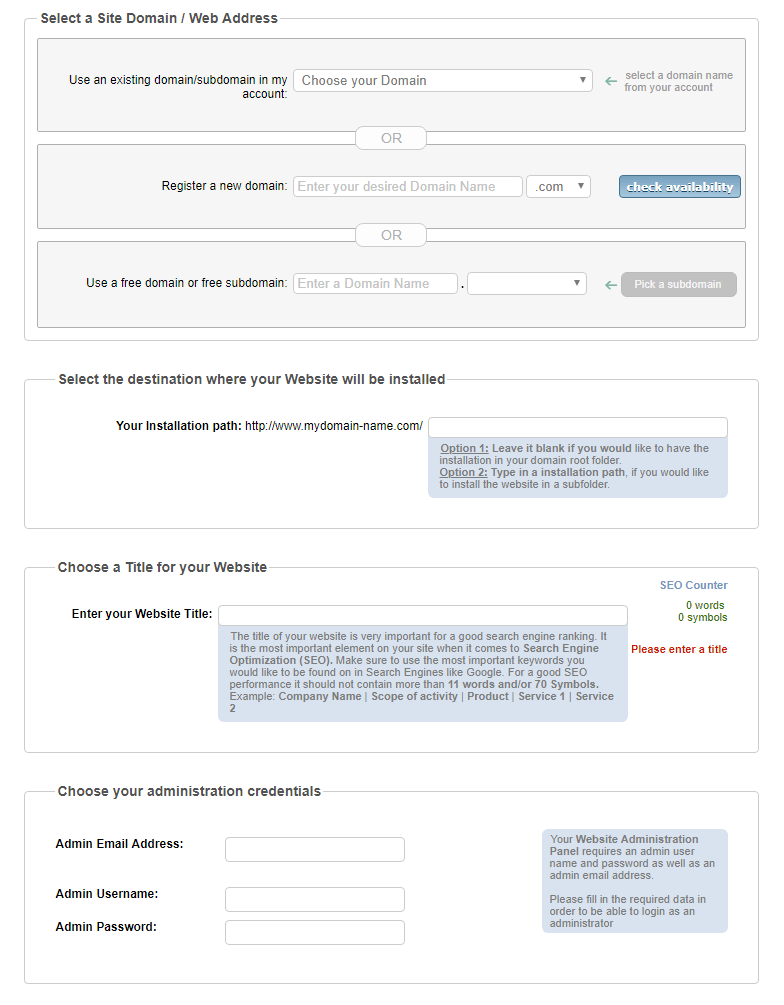Click the underlined "Option 1:" text
The image size is (784, 1005).
point(464,449)
